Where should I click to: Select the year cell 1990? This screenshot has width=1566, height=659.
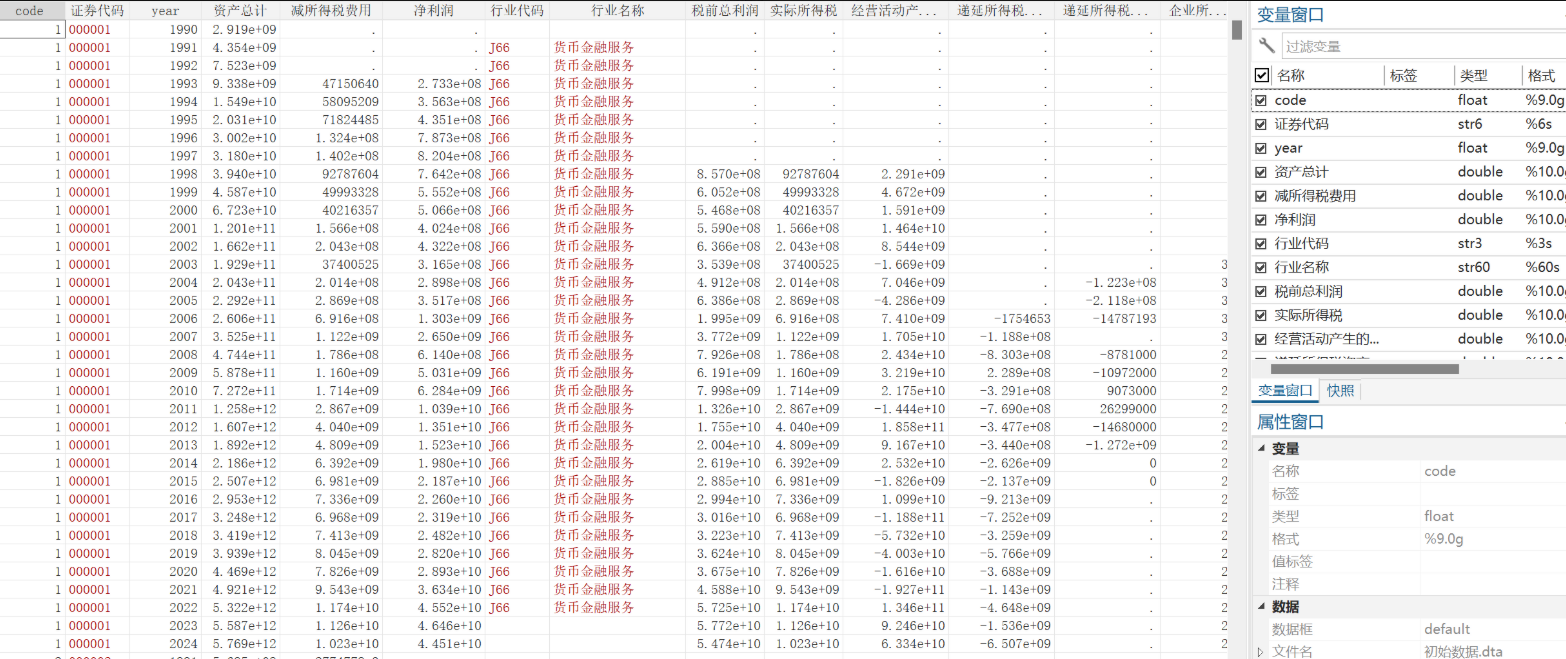click(166, 29)
